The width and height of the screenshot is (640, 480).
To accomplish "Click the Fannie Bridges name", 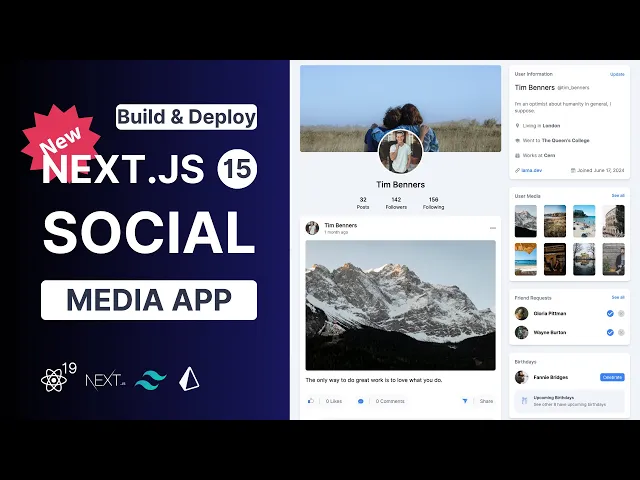I will click(551, 377).
